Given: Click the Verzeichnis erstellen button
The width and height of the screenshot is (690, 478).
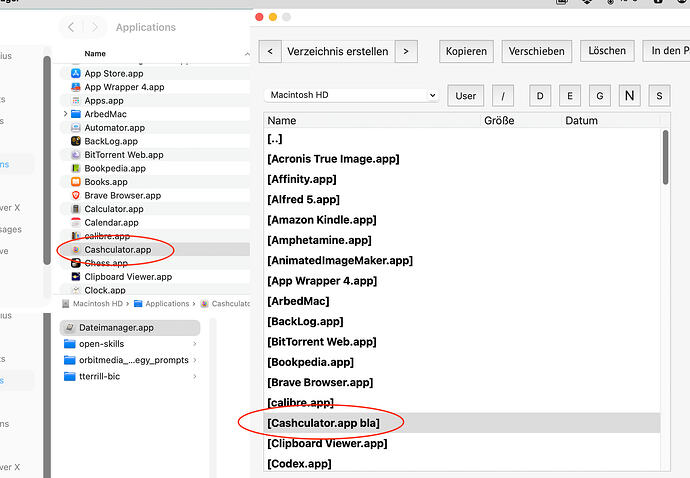Looking at the screenshot, I should pos(338,51).
